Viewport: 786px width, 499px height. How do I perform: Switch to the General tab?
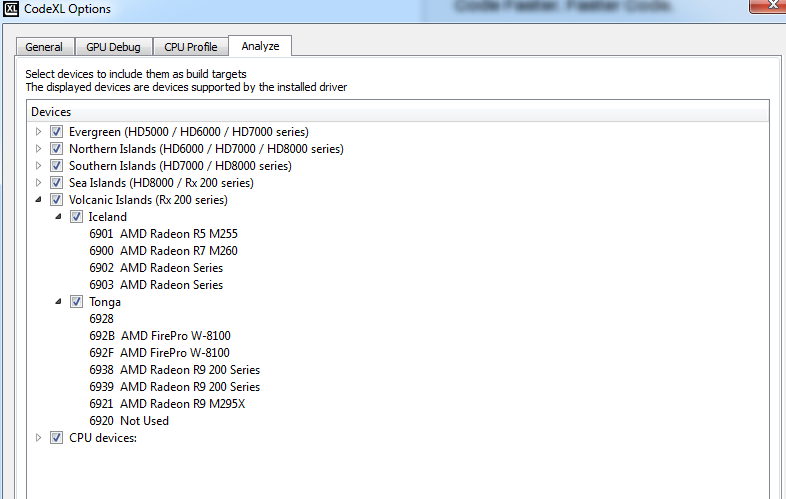45,47
